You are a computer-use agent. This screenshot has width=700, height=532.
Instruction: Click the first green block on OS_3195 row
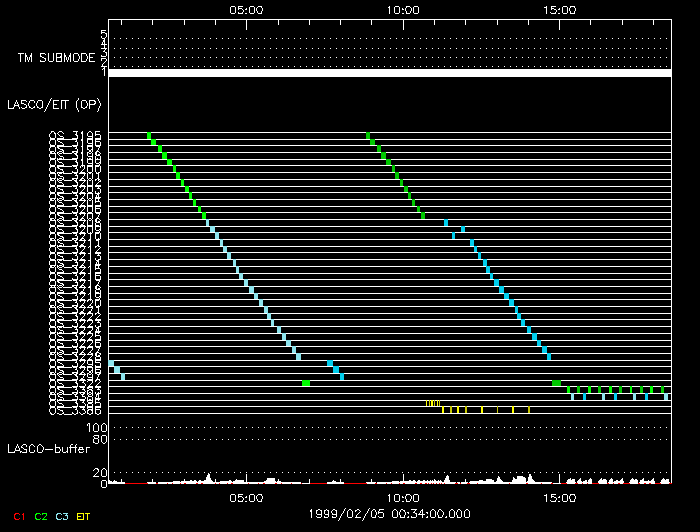click(150, 135)
